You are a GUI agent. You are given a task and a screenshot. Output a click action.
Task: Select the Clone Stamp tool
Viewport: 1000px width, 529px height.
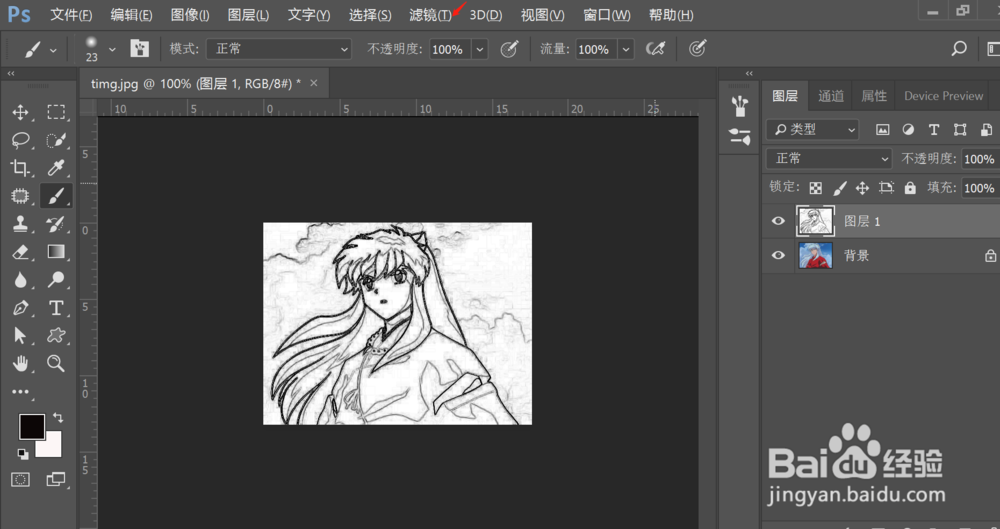(x=20, y=224)
